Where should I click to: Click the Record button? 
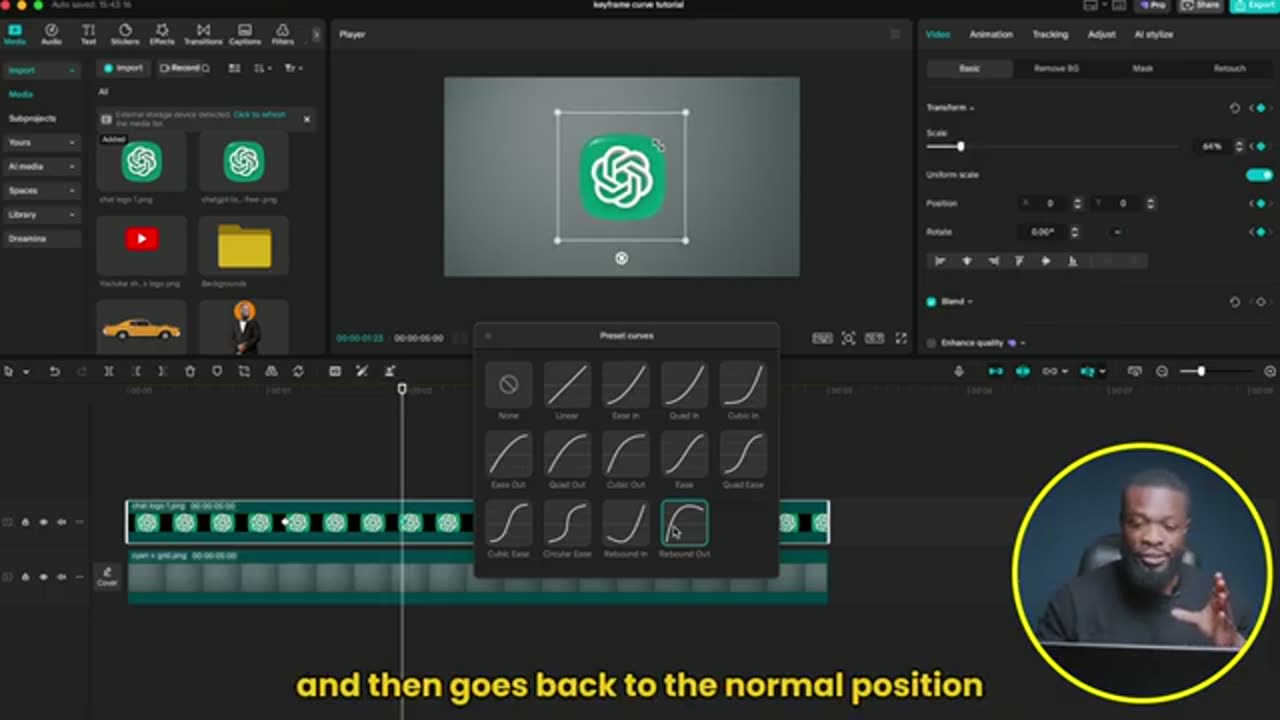pyautogui.click(x=184, y=68)
